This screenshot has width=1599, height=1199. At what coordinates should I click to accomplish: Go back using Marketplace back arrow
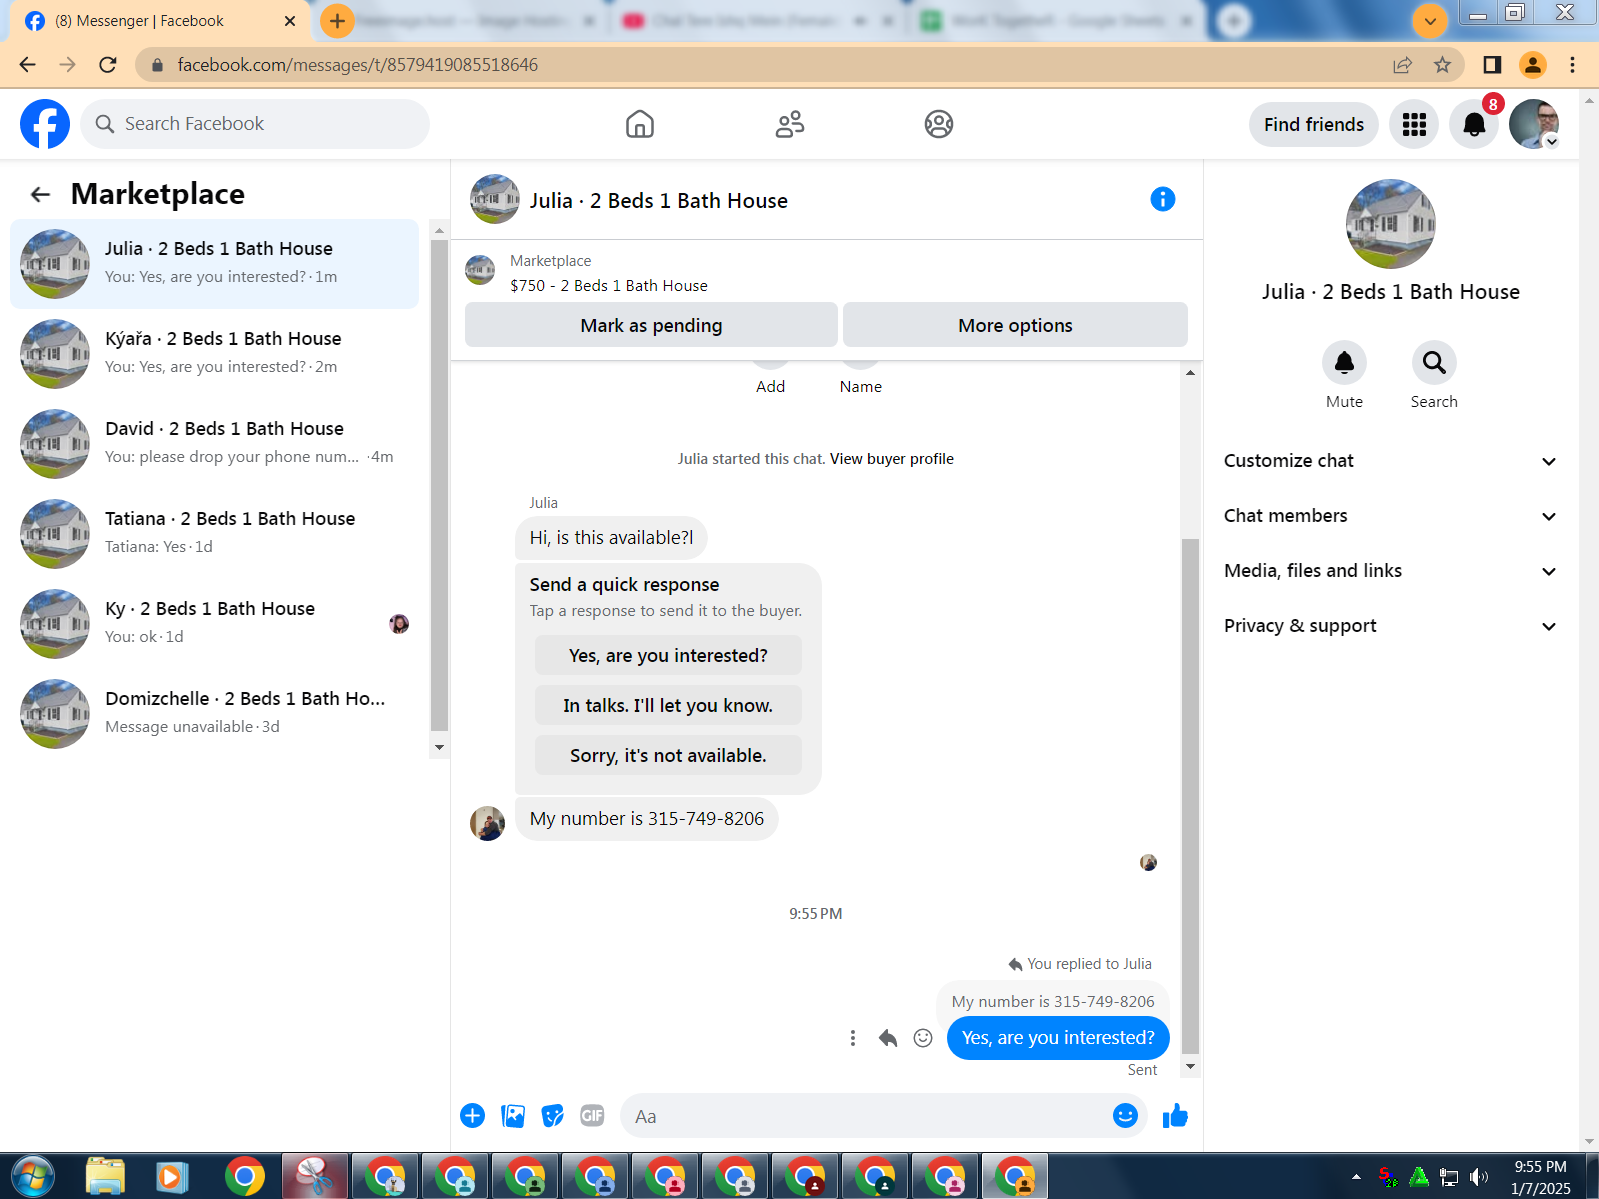click(x=40, y=194)
